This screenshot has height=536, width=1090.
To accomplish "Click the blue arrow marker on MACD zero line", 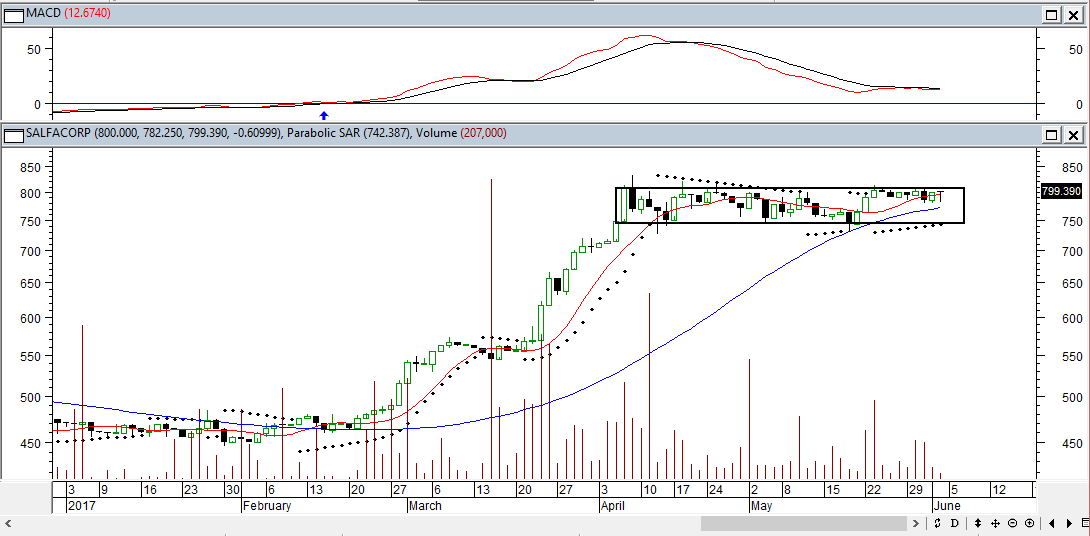I will tap(323, 115).
